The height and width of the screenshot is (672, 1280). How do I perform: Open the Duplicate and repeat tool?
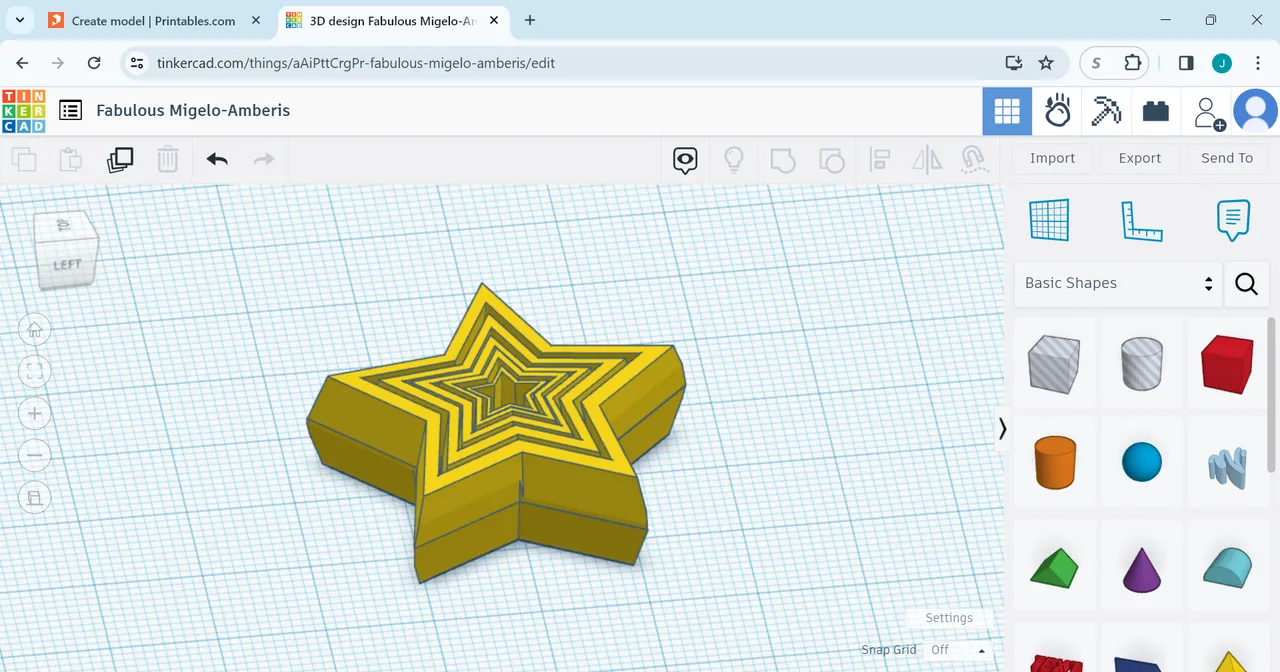tap(120, 159)
